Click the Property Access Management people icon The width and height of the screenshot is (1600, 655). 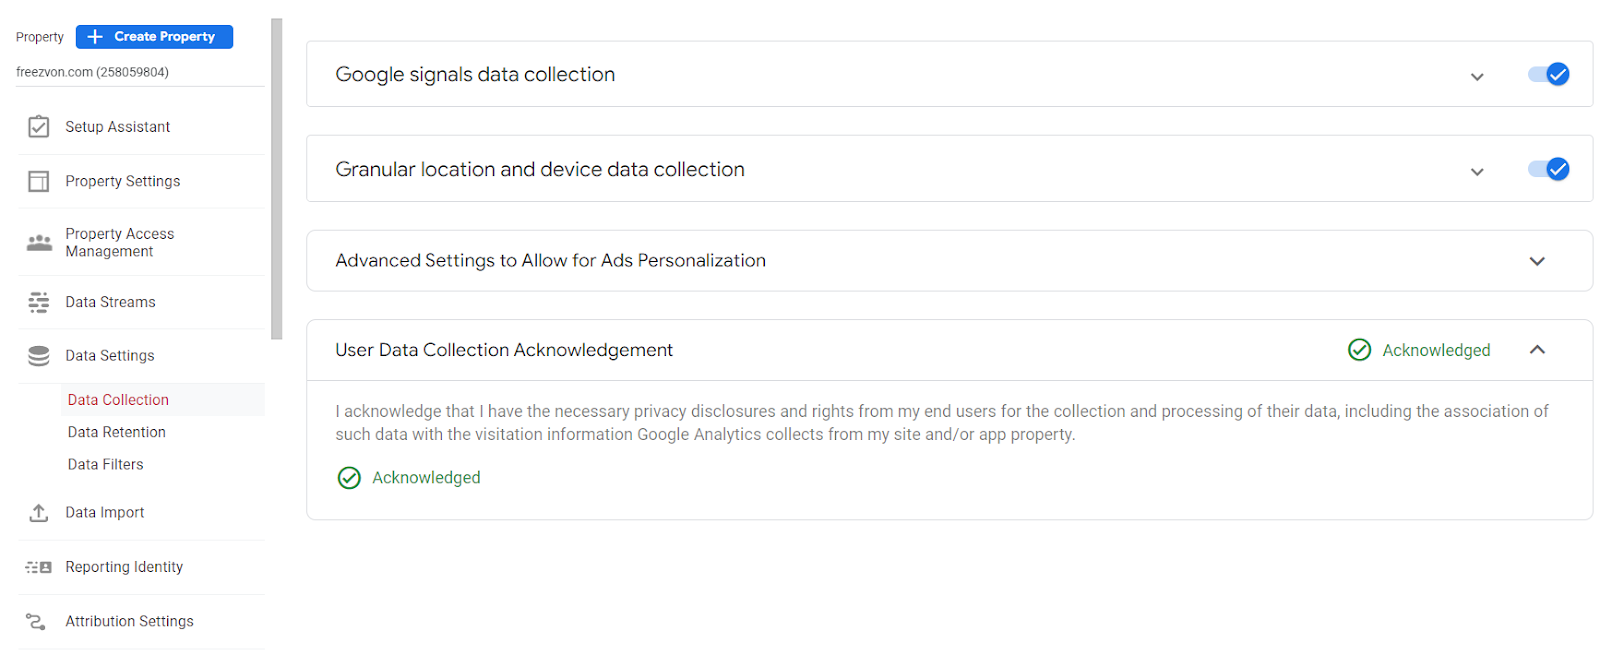click(x=39, y=243)
